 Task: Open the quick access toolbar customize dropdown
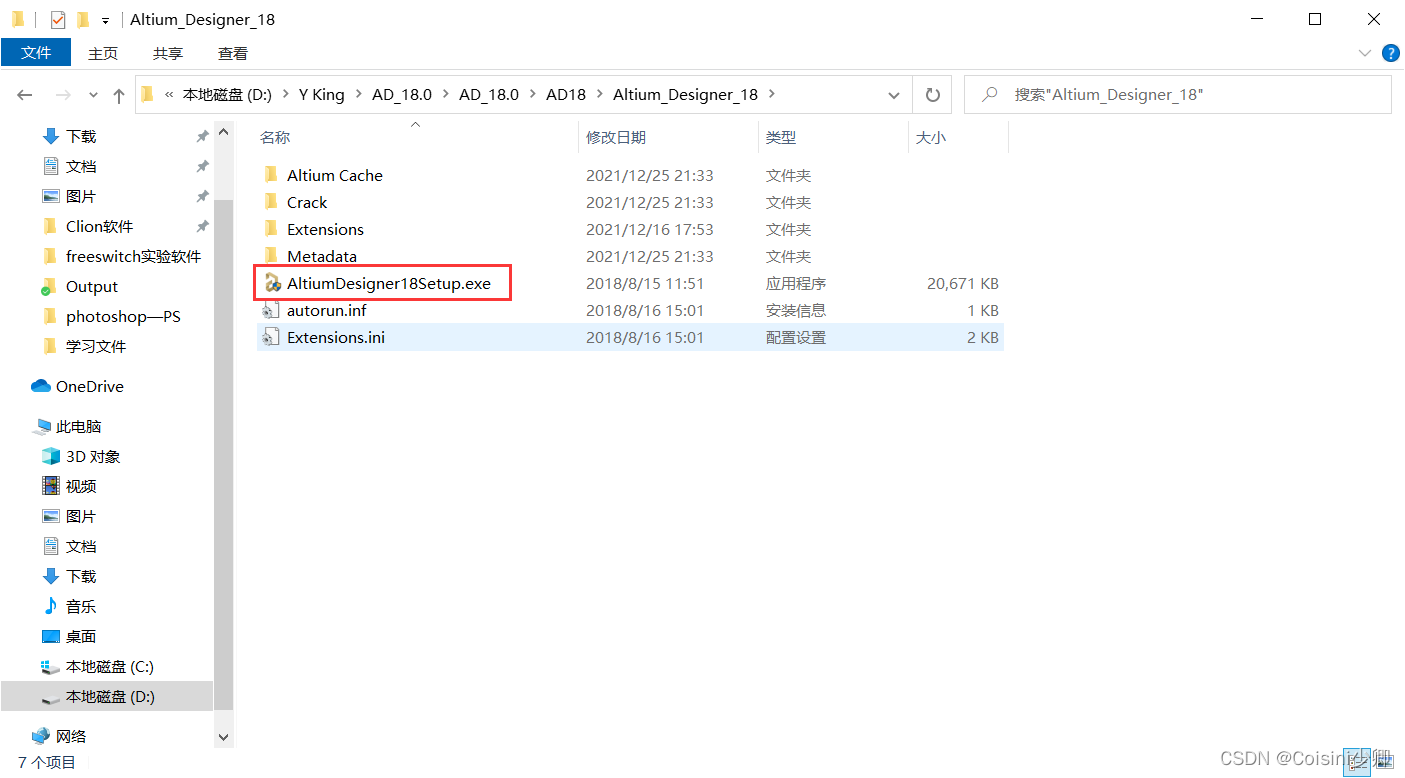pos(105,20)
